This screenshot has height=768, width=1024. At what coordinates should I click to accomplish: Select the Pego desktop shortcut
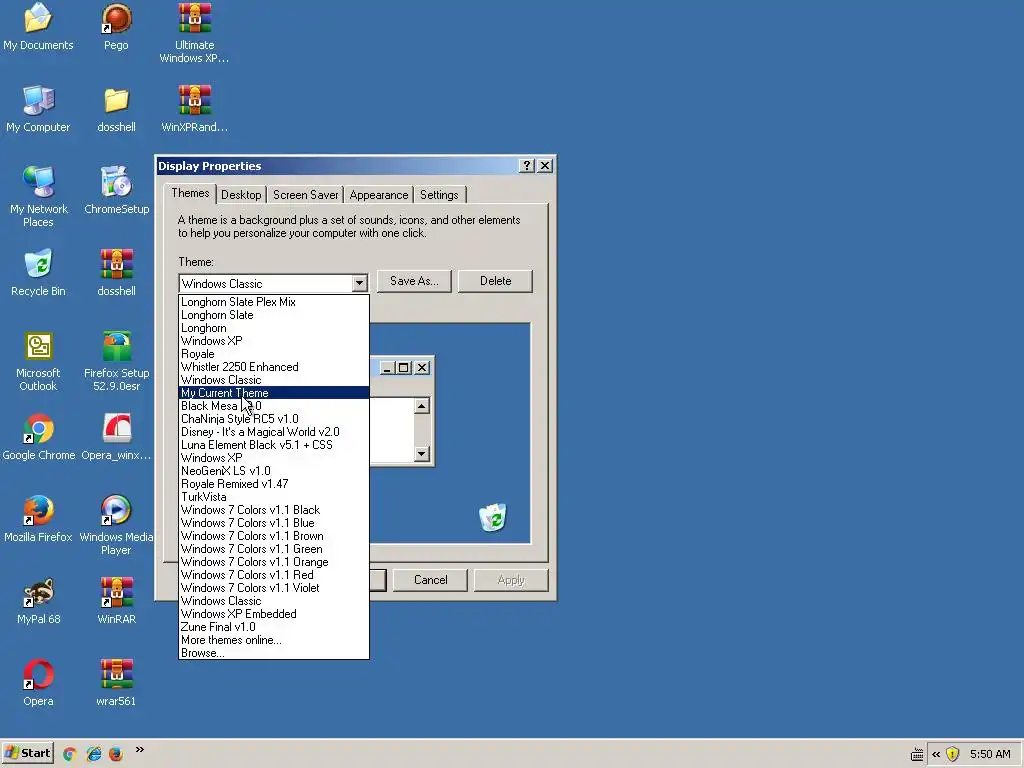tap(116, 27)
